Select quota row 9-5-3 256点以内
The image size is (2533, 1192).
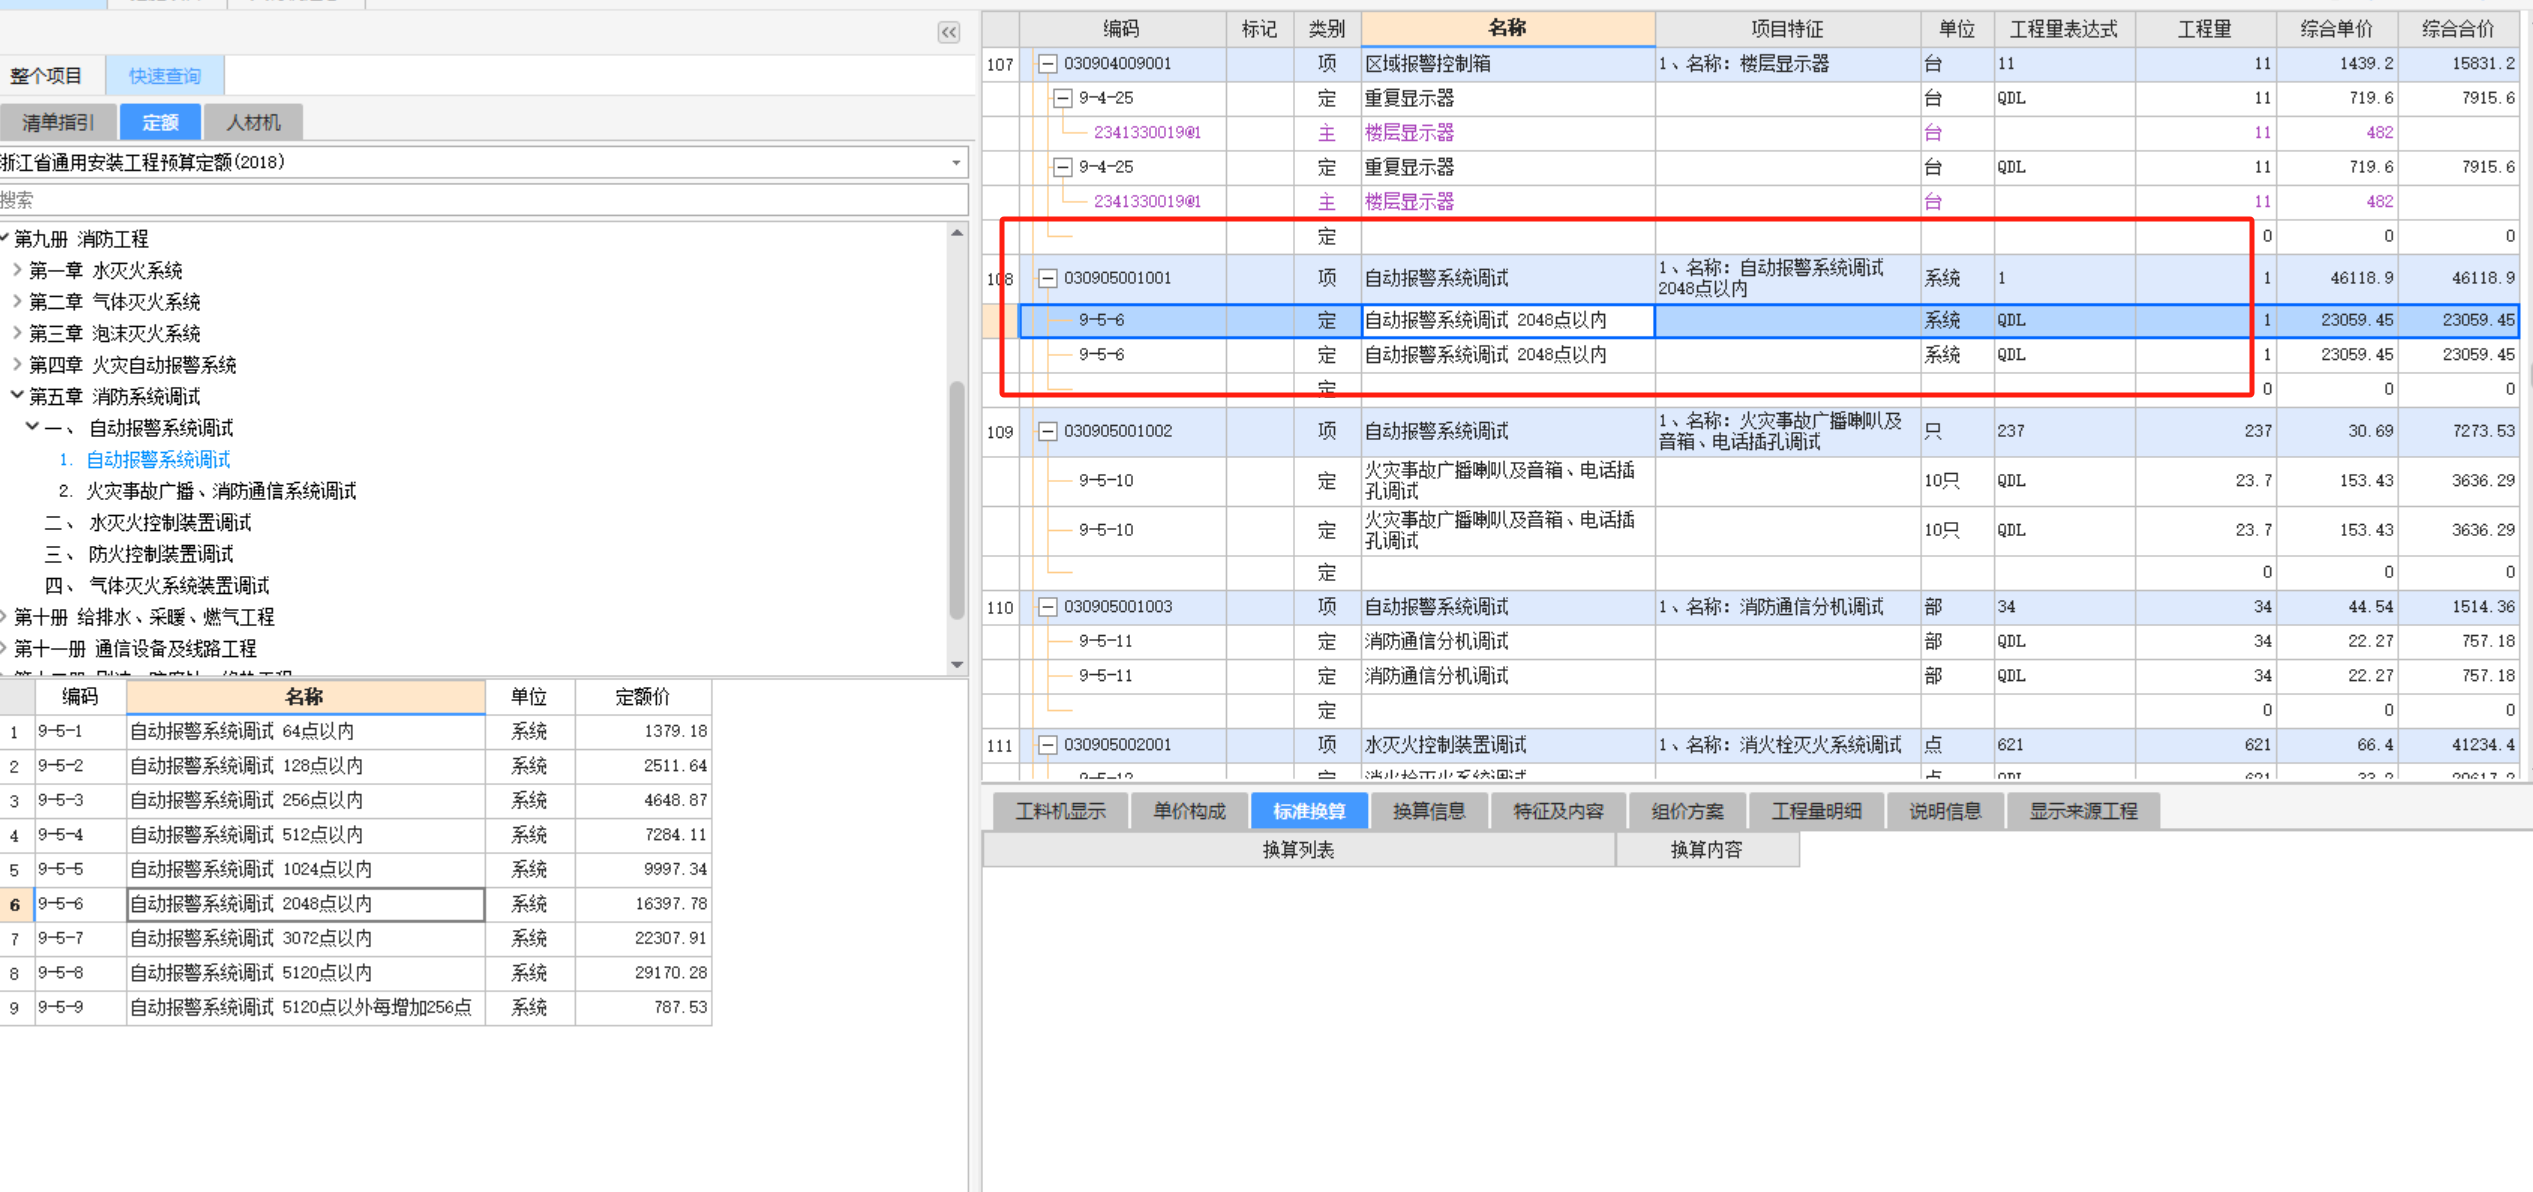[x=356, y=801]
